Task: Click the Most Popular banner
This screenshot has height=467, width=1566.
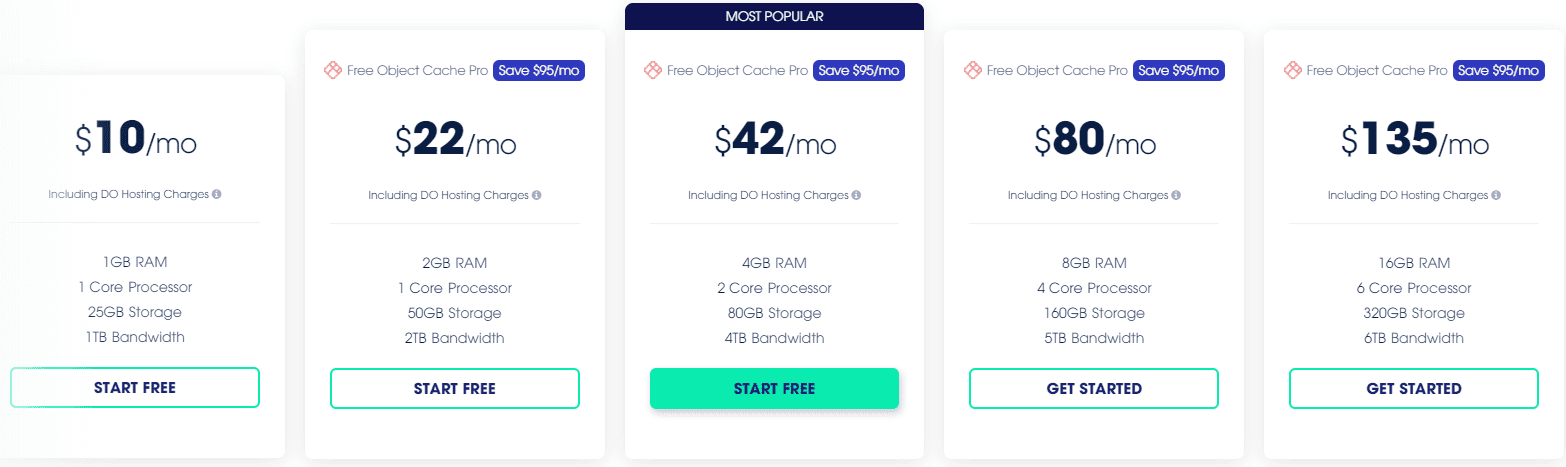Action: (x=774, y=17)
